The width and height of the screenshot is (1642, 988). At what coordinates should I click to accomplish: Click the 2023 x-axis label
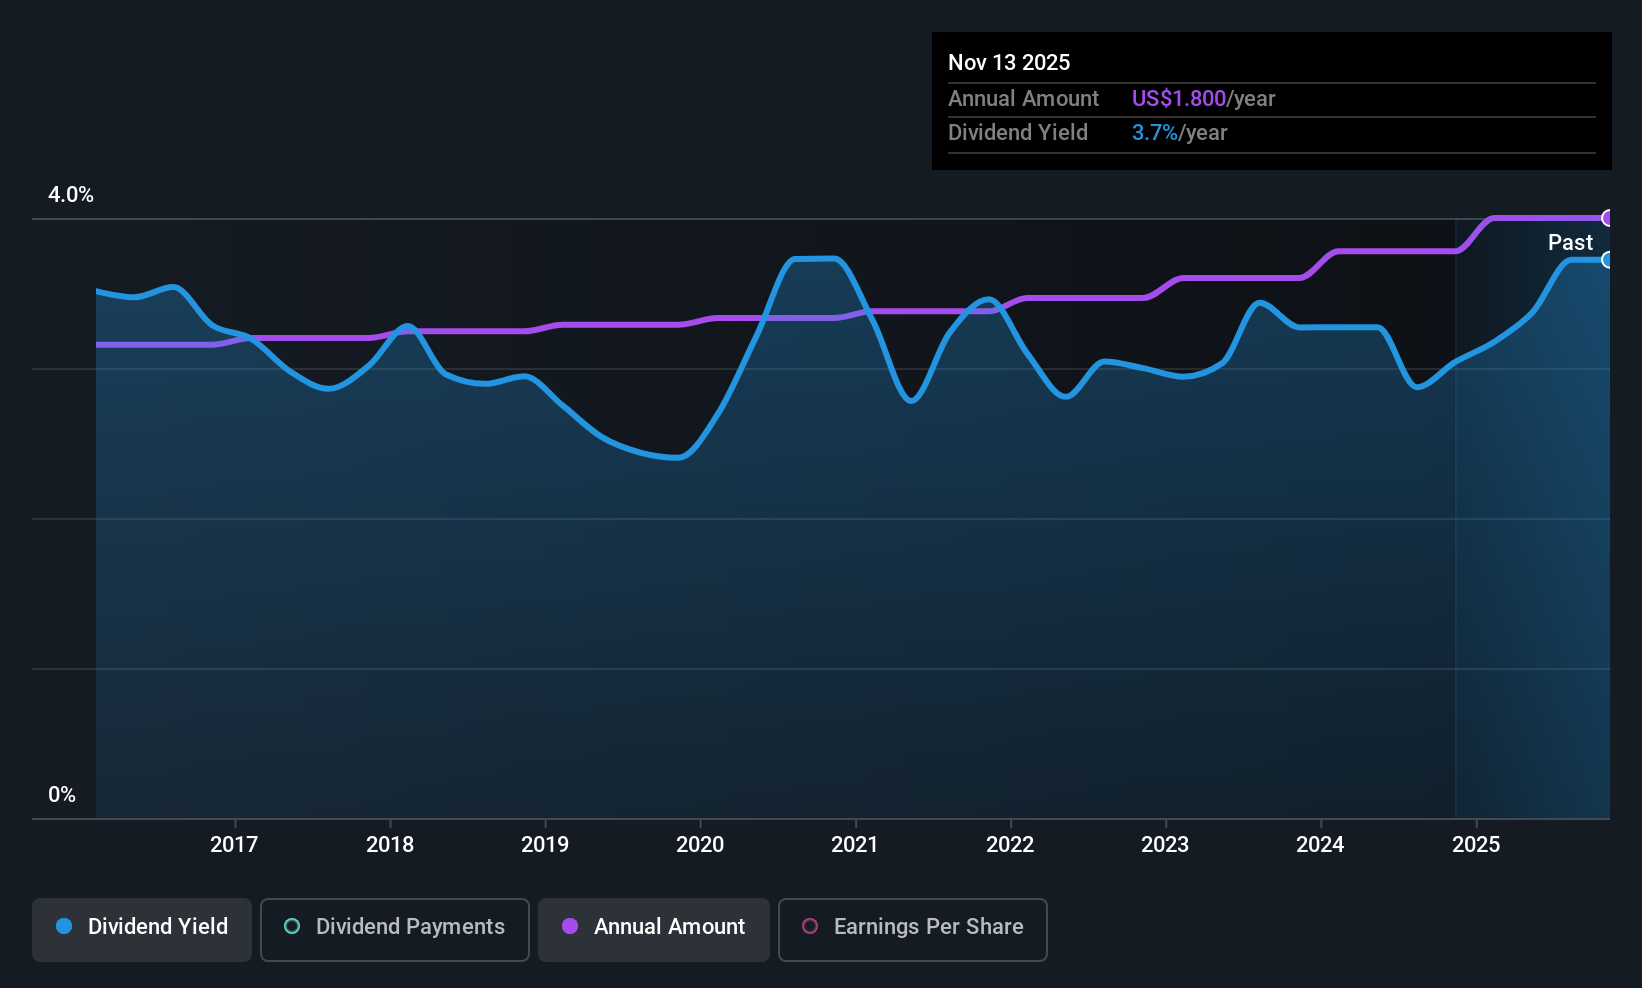(x=1165, y=845)
